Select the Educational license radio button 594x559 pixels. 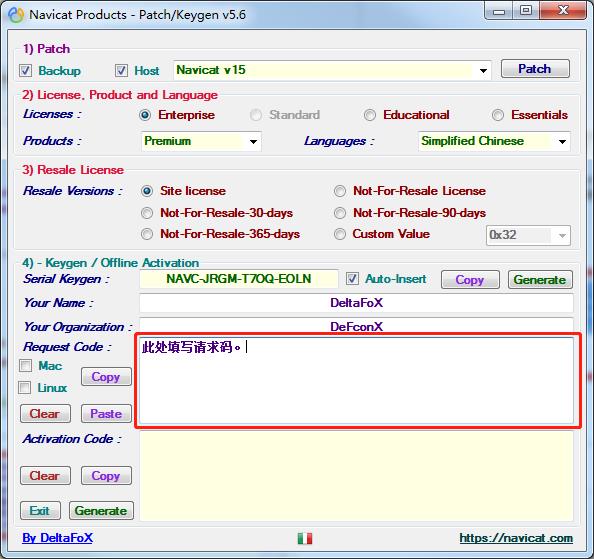click(x=370, y=115)
